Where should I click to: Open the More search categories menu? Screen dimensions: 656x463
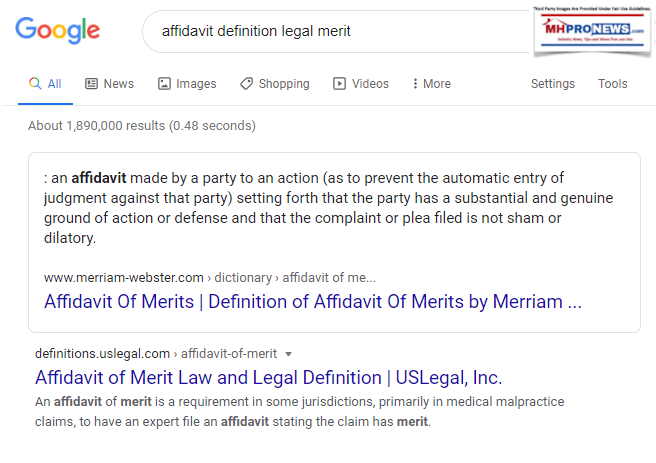(x=436, y=84)
